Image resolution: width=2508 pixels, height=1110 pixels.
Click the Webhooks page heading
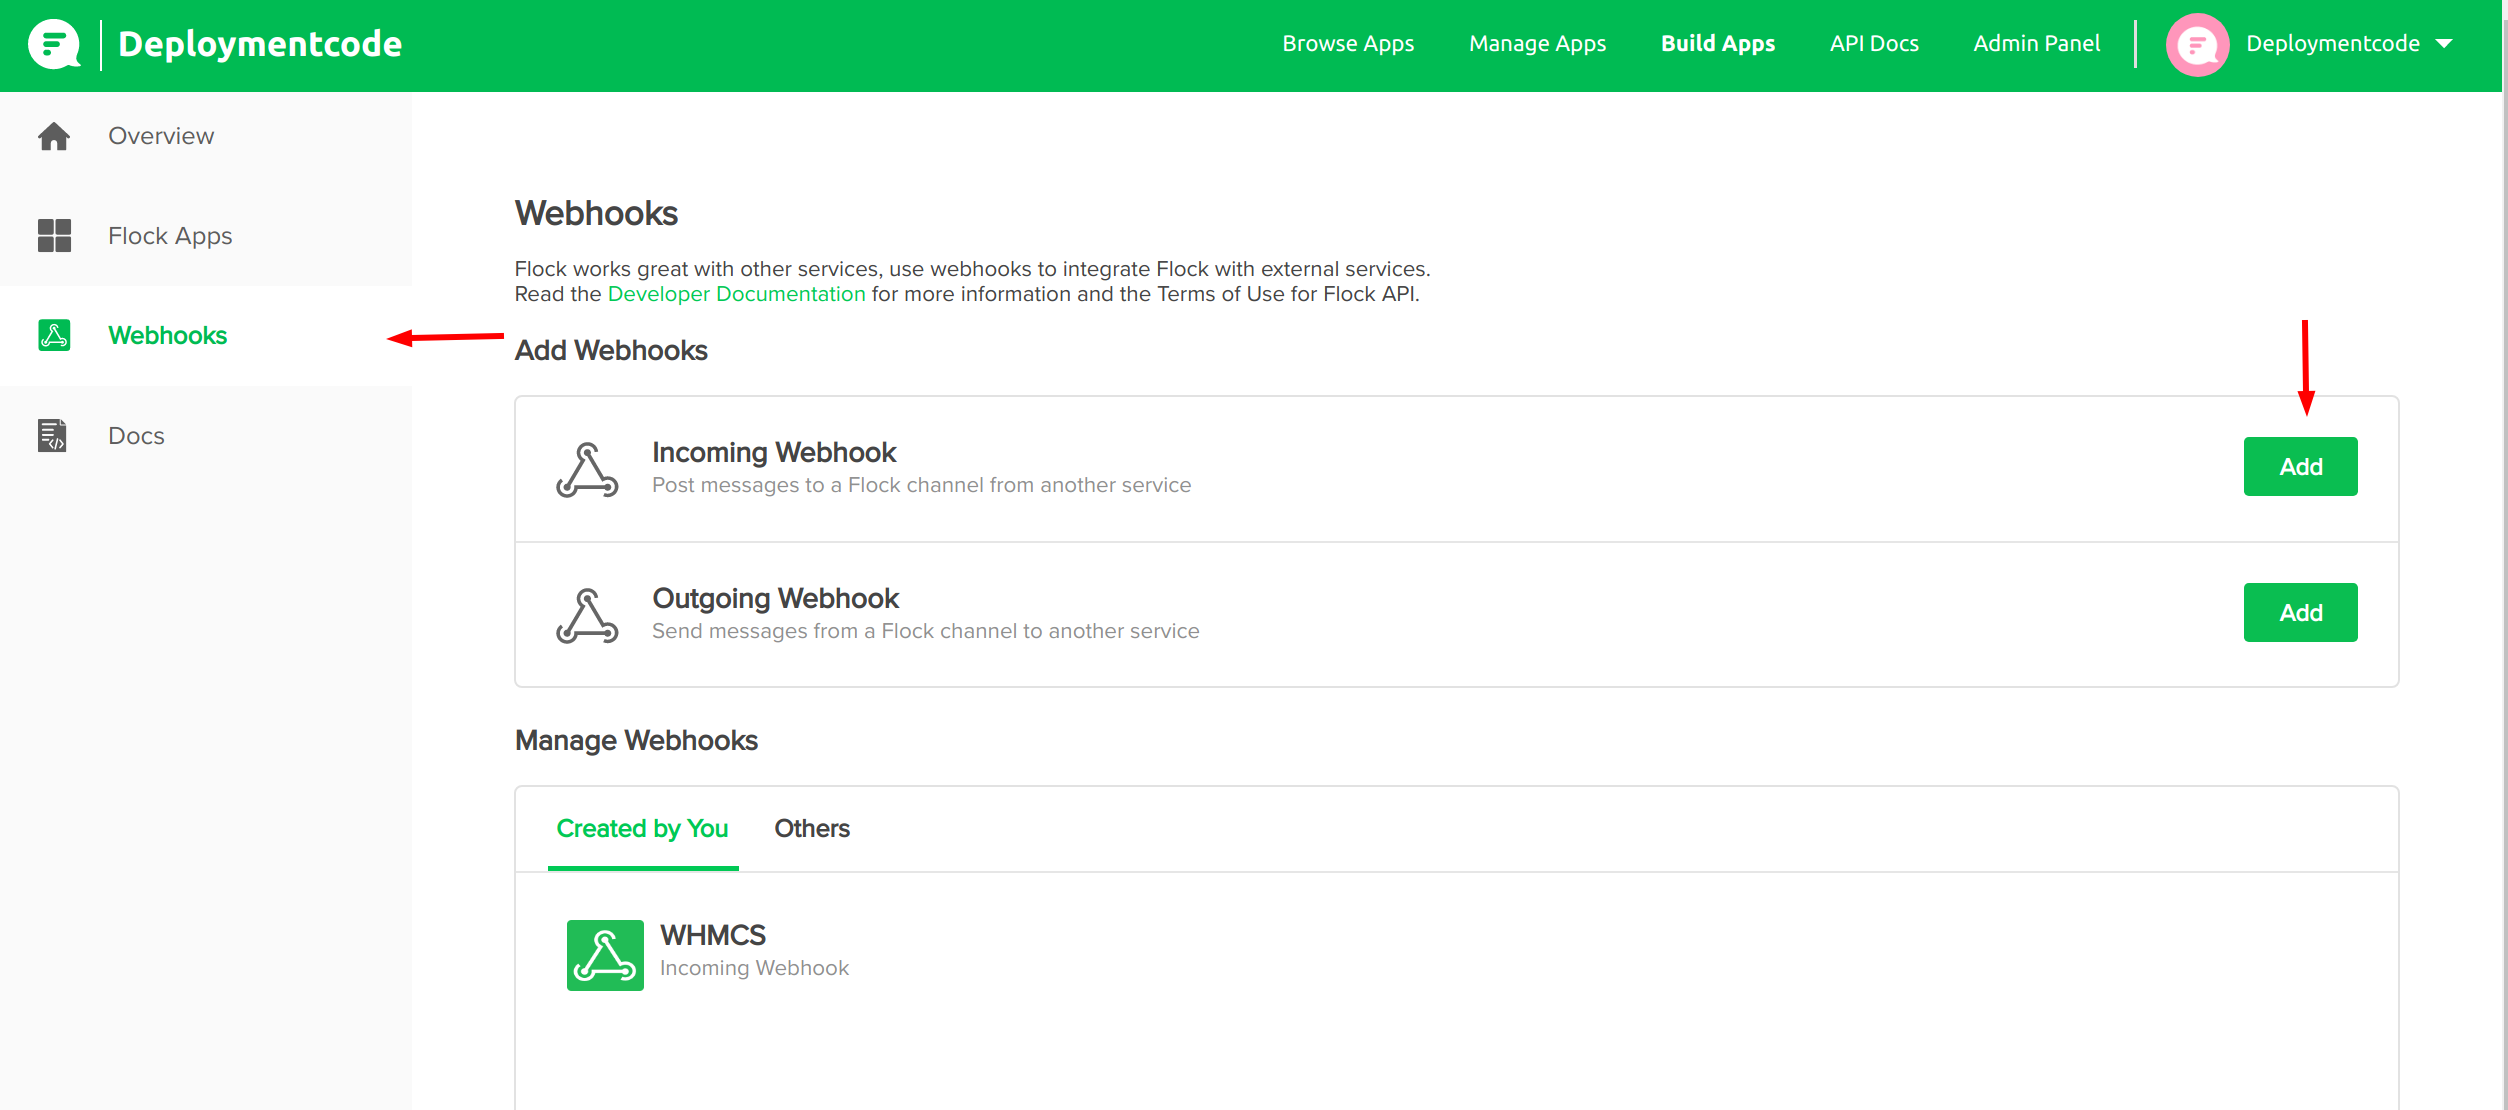tap(596, 214)
